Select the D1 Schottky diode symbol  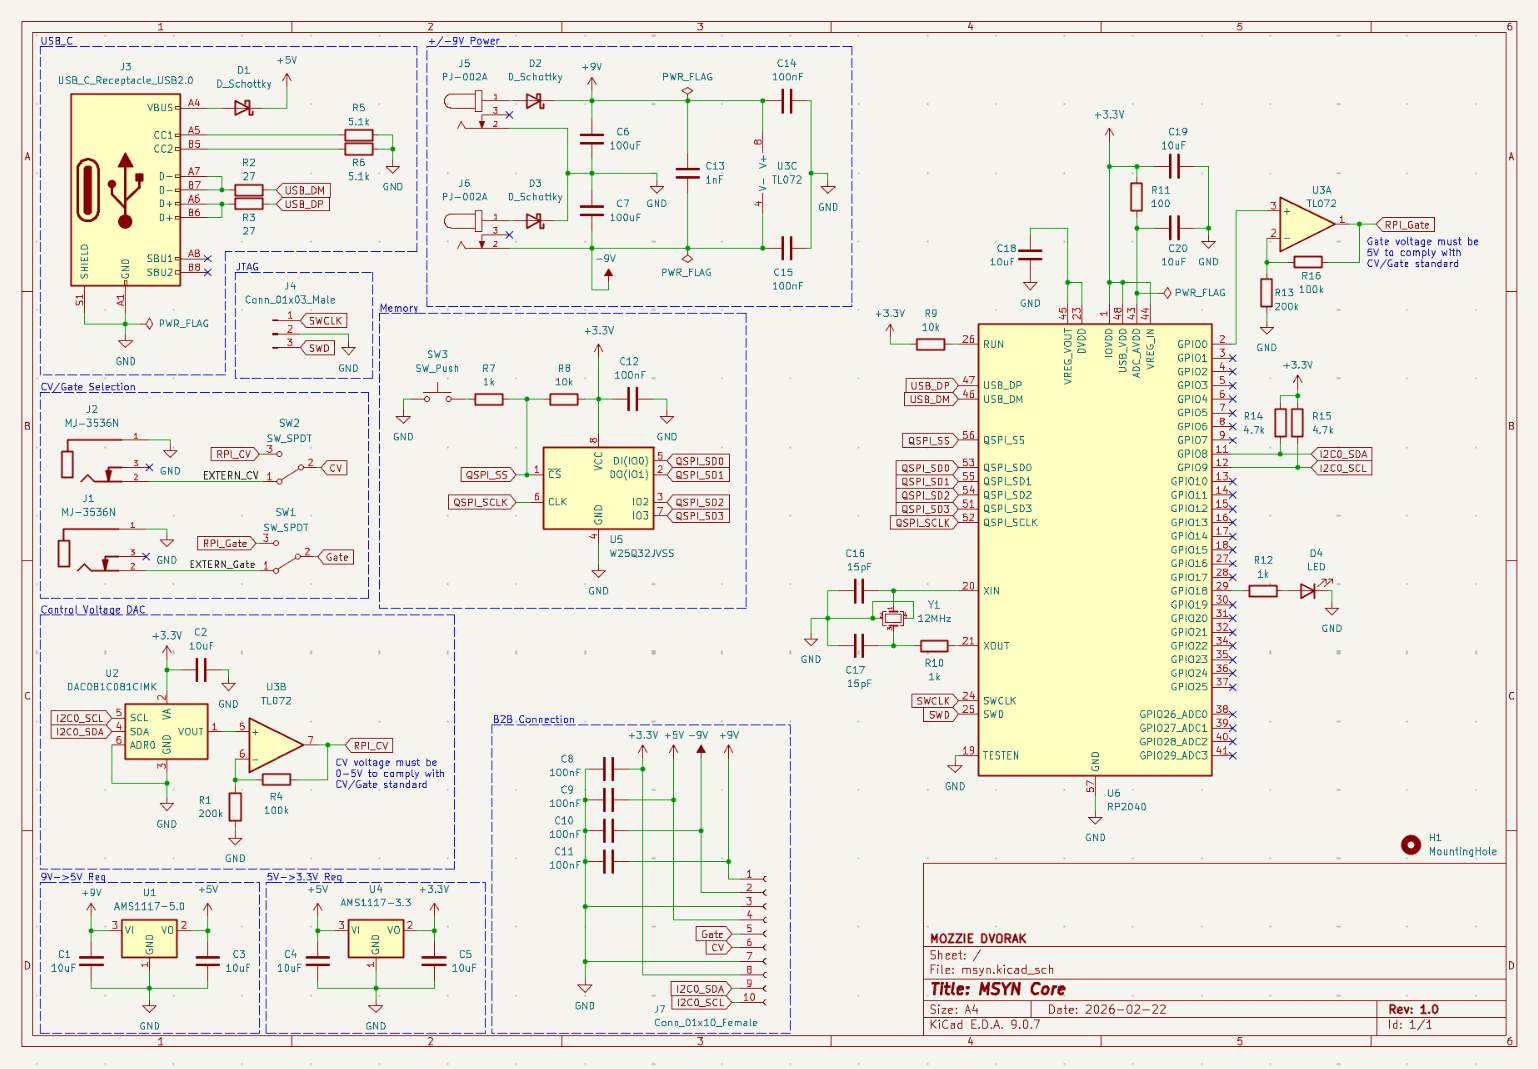[x=242, y=107]
